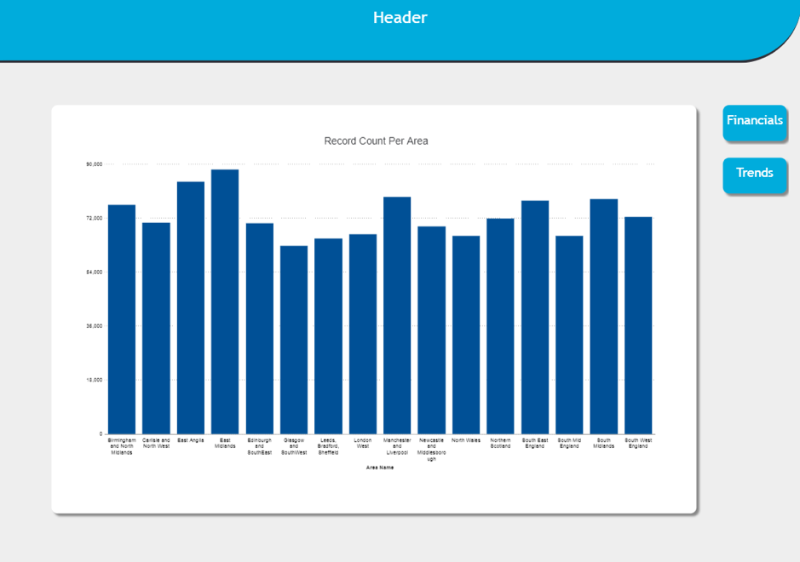The image size is (800, 562).
Task: Select the Northern Scotland bar
Action: (500, 326)
